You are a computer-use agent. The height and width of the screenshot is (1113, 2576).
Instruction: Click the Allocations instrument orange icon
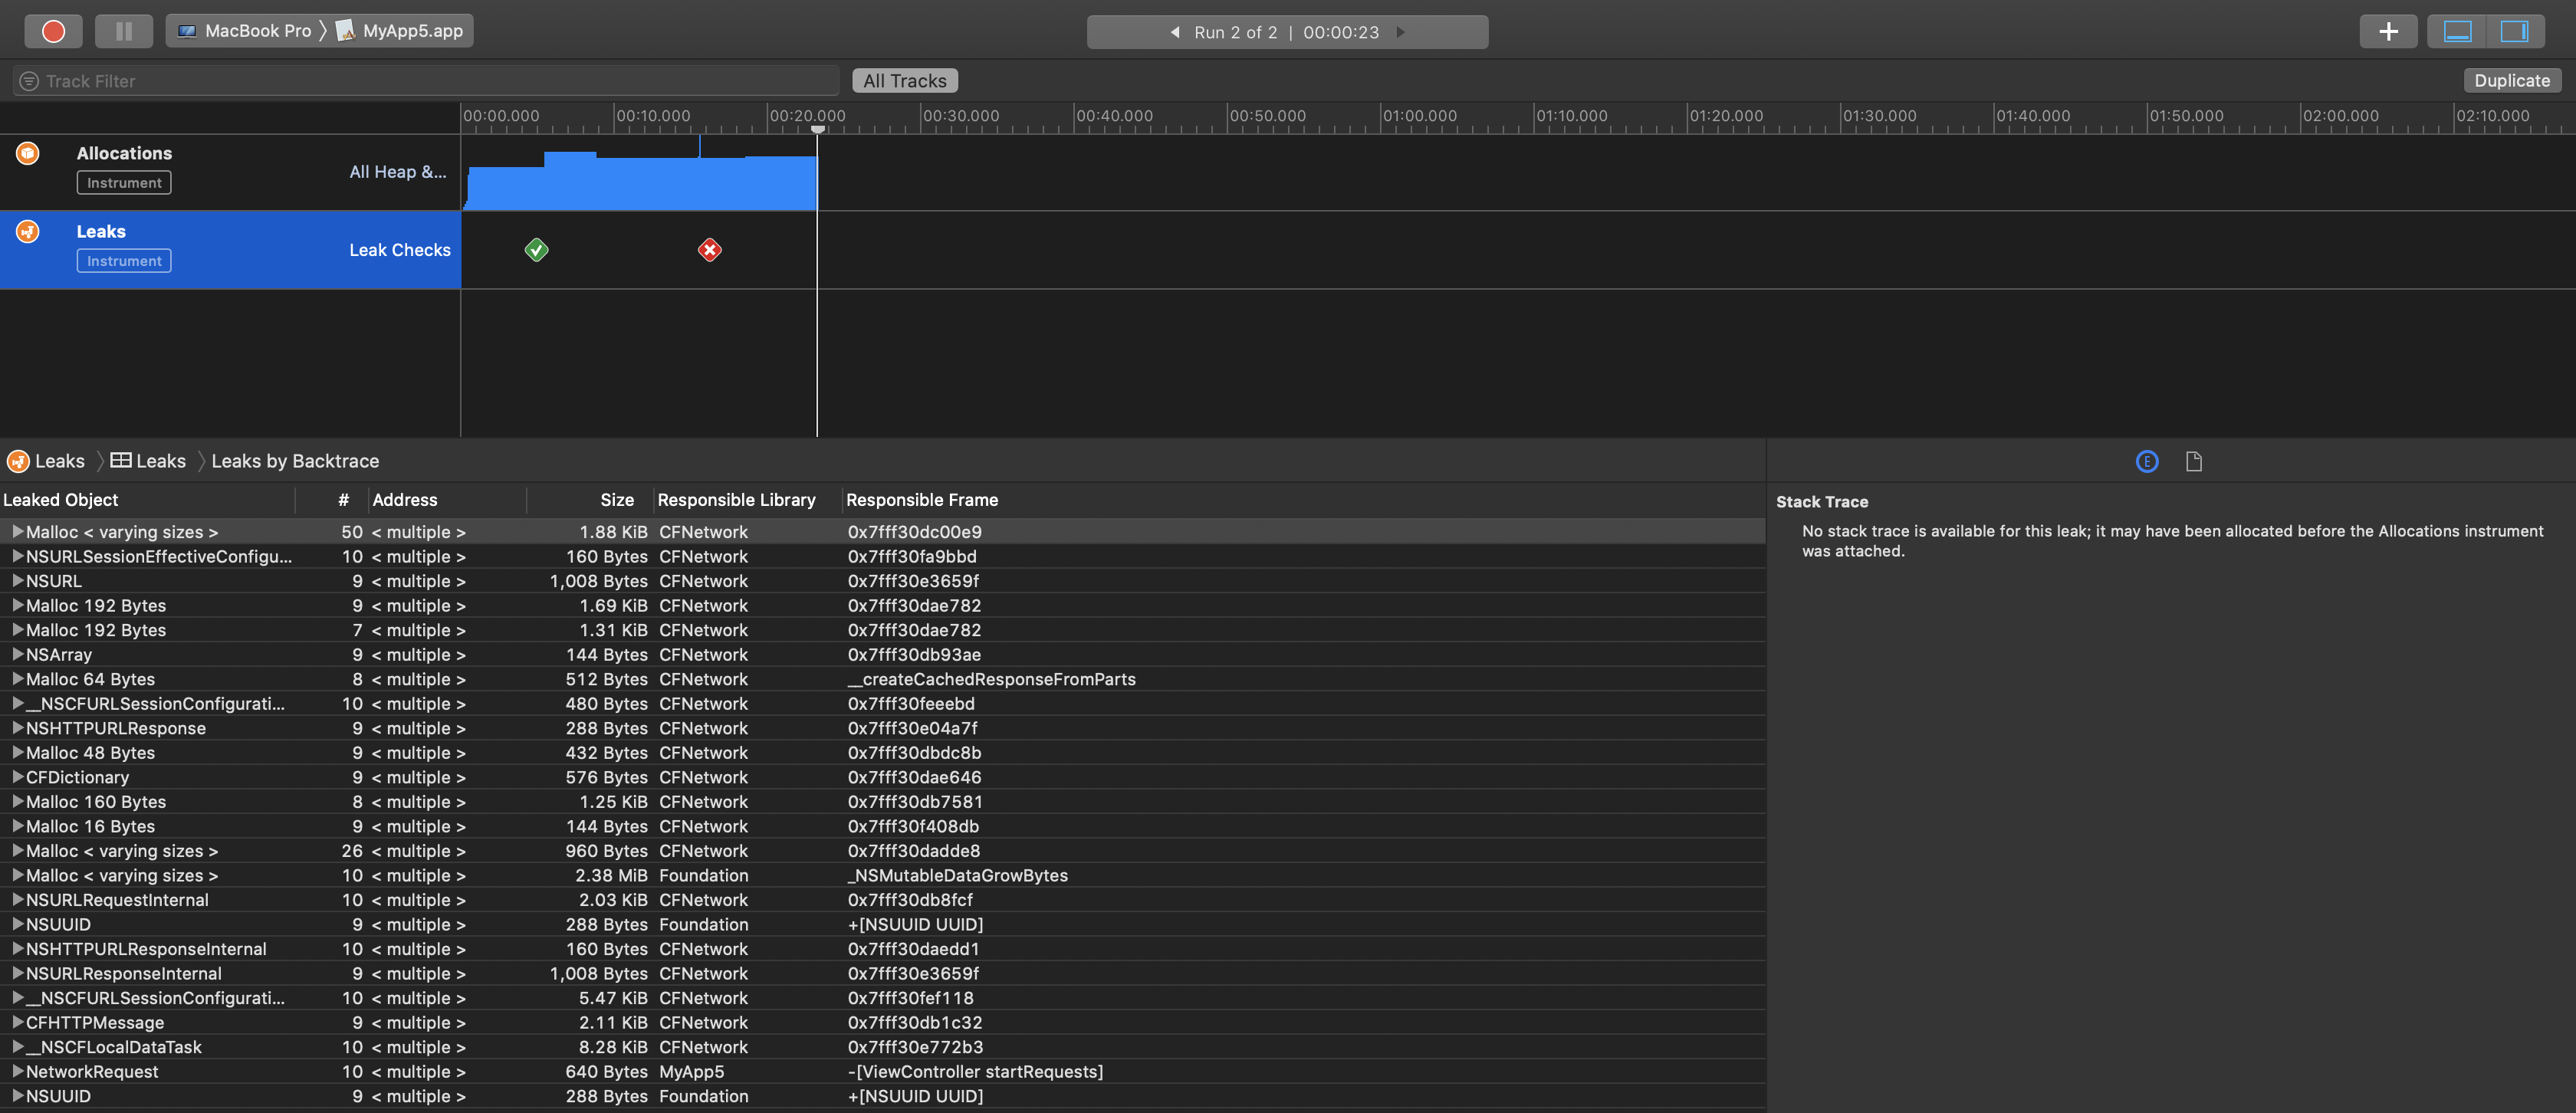(x=28, y=153)
